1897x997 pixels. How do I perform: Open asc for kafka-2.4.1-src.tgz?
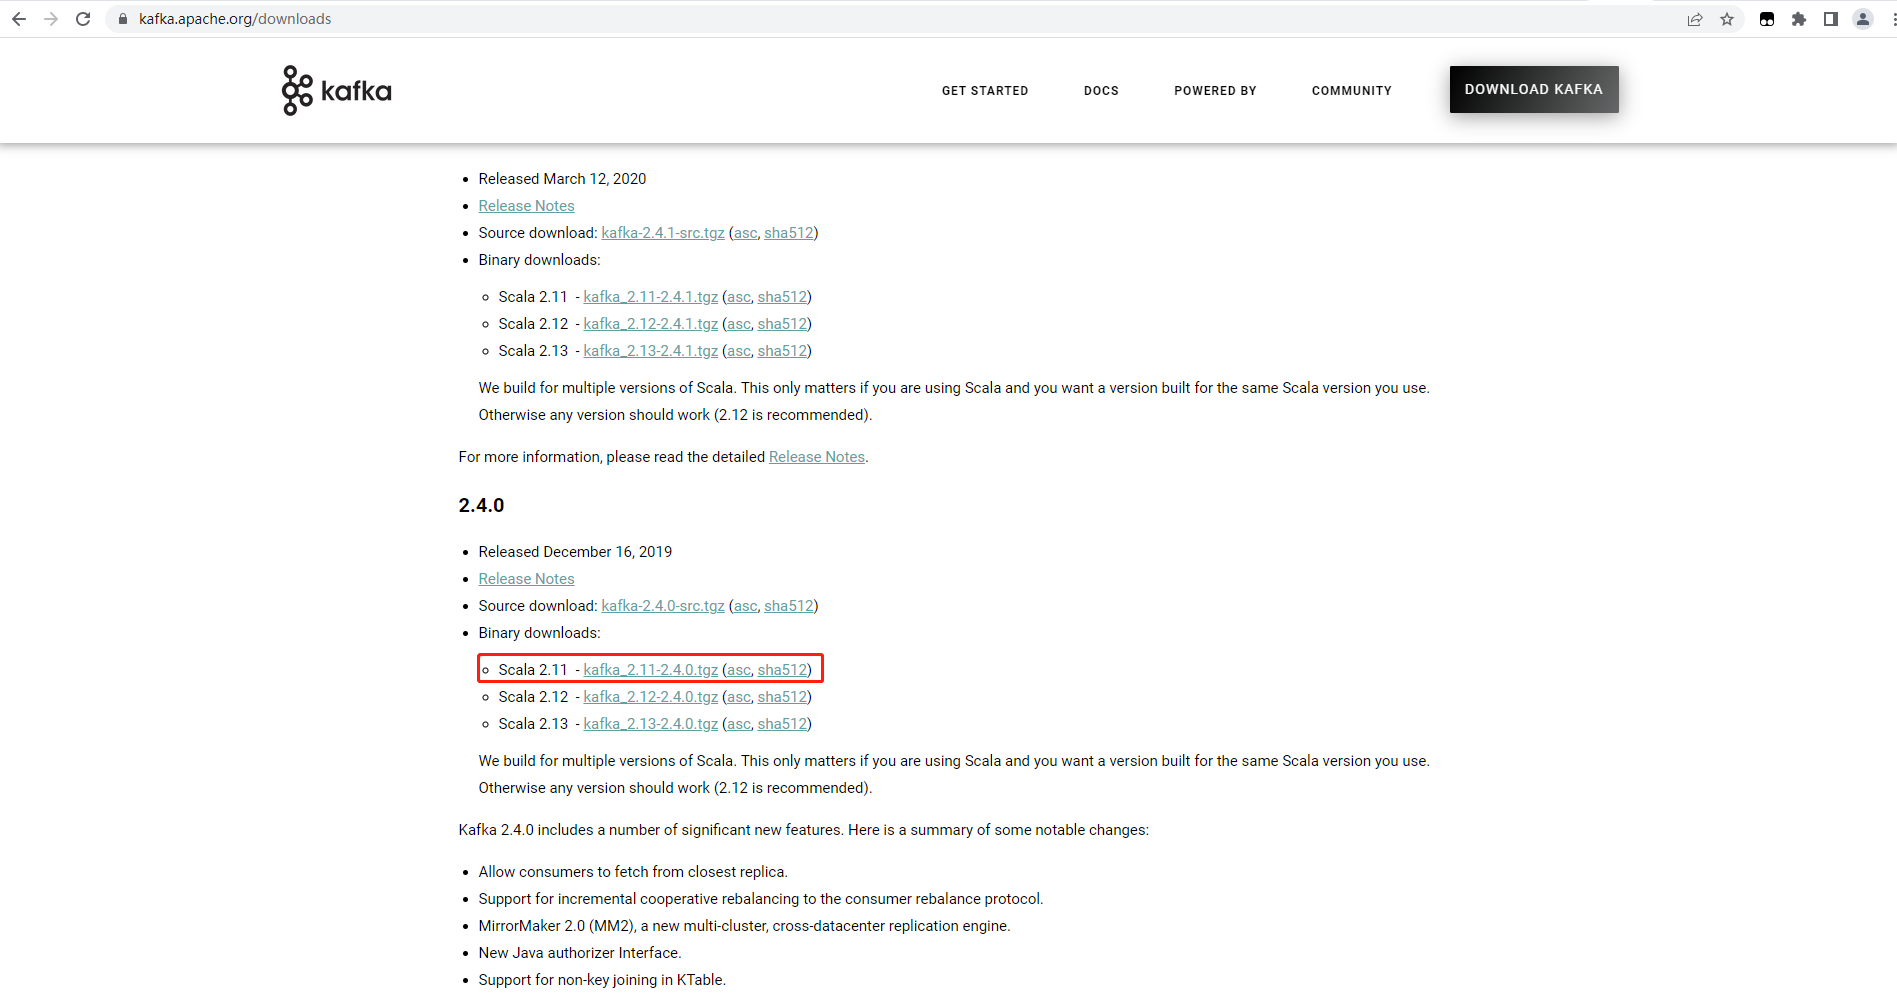point(746,233)
